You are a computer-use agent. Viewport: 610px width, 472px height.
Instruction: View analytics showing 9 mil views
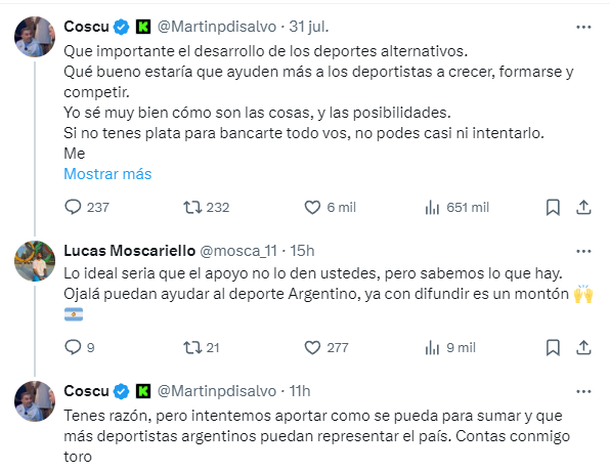(433, 347)
